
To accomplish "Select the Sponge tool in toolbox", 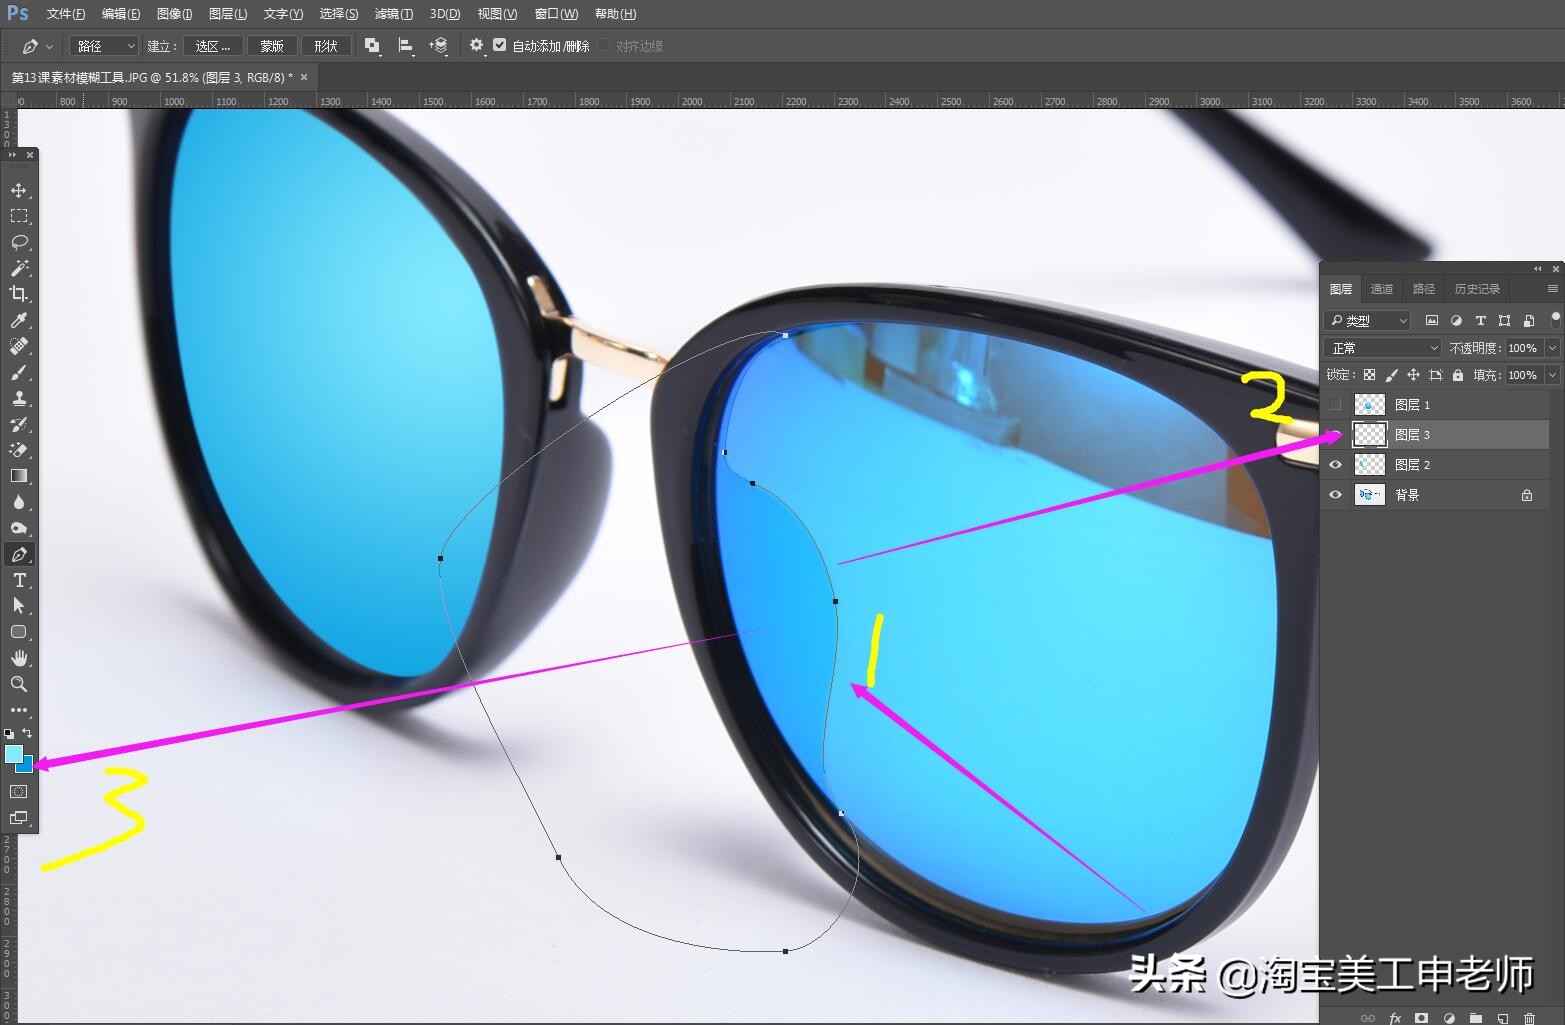I will pos(18,528).
